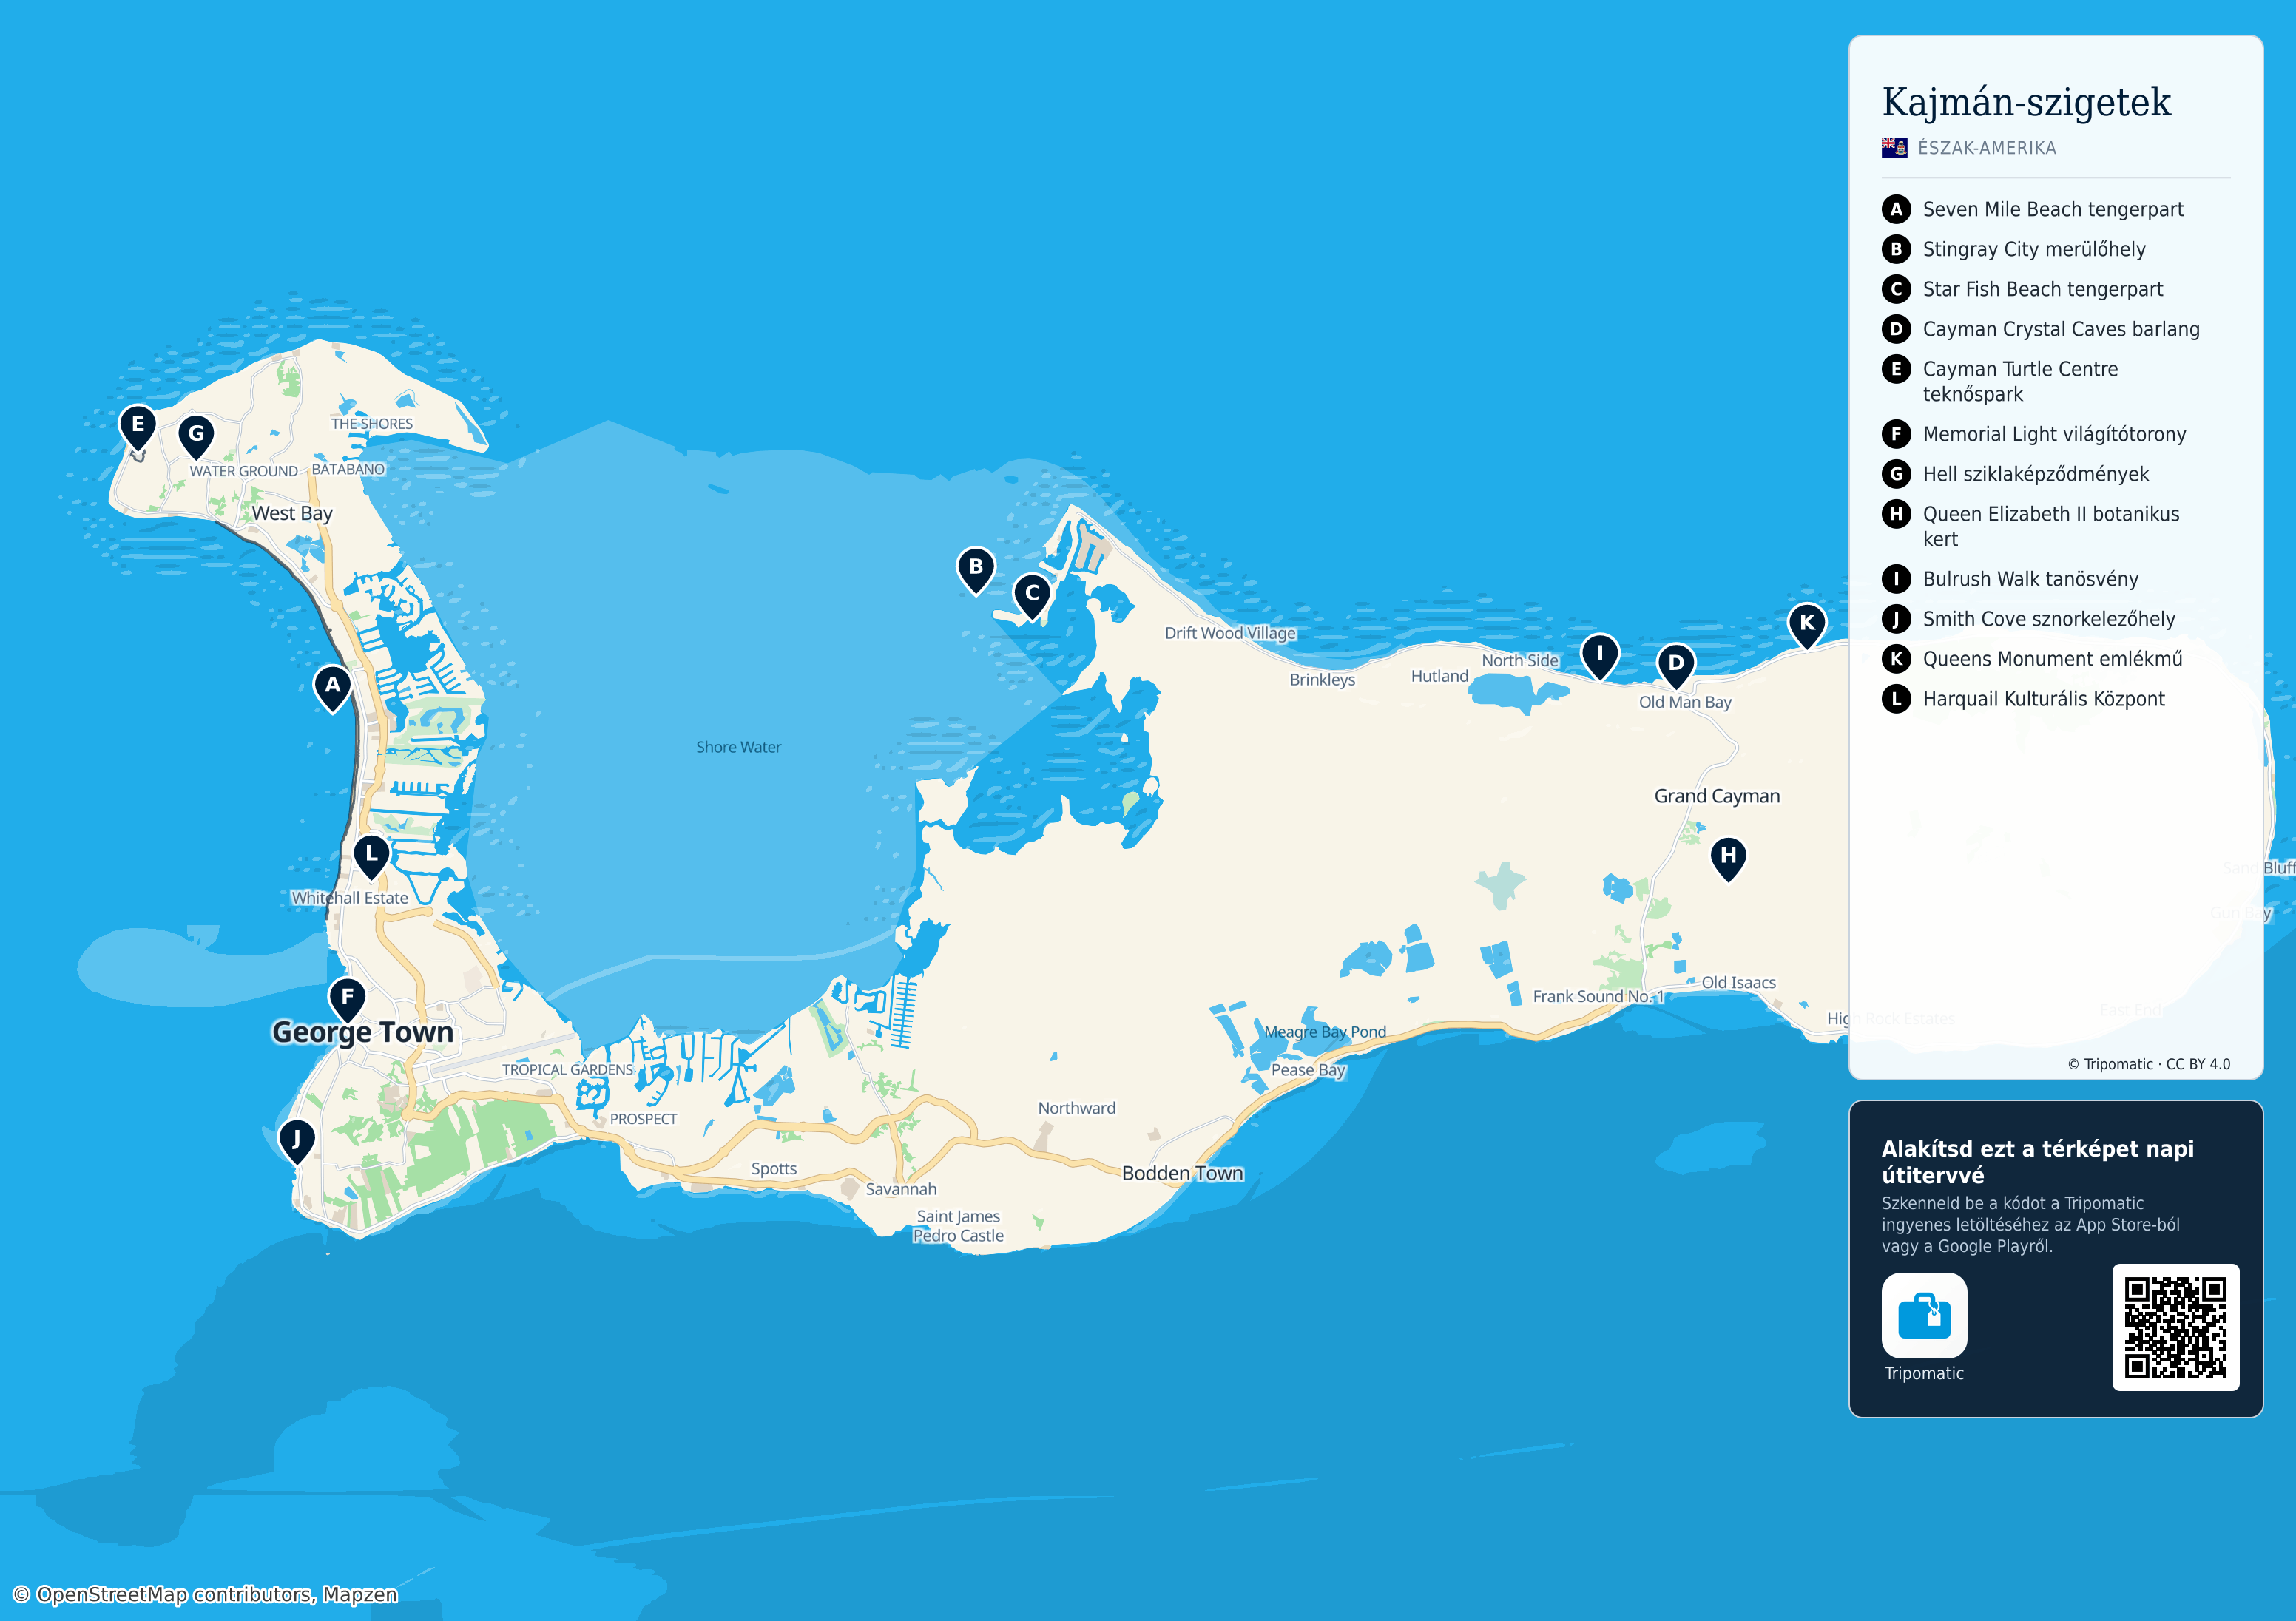The image size is (2296, 1621).
Task: Click the West Bay map label
Action: pyautogui.click(x=292, y=513)
